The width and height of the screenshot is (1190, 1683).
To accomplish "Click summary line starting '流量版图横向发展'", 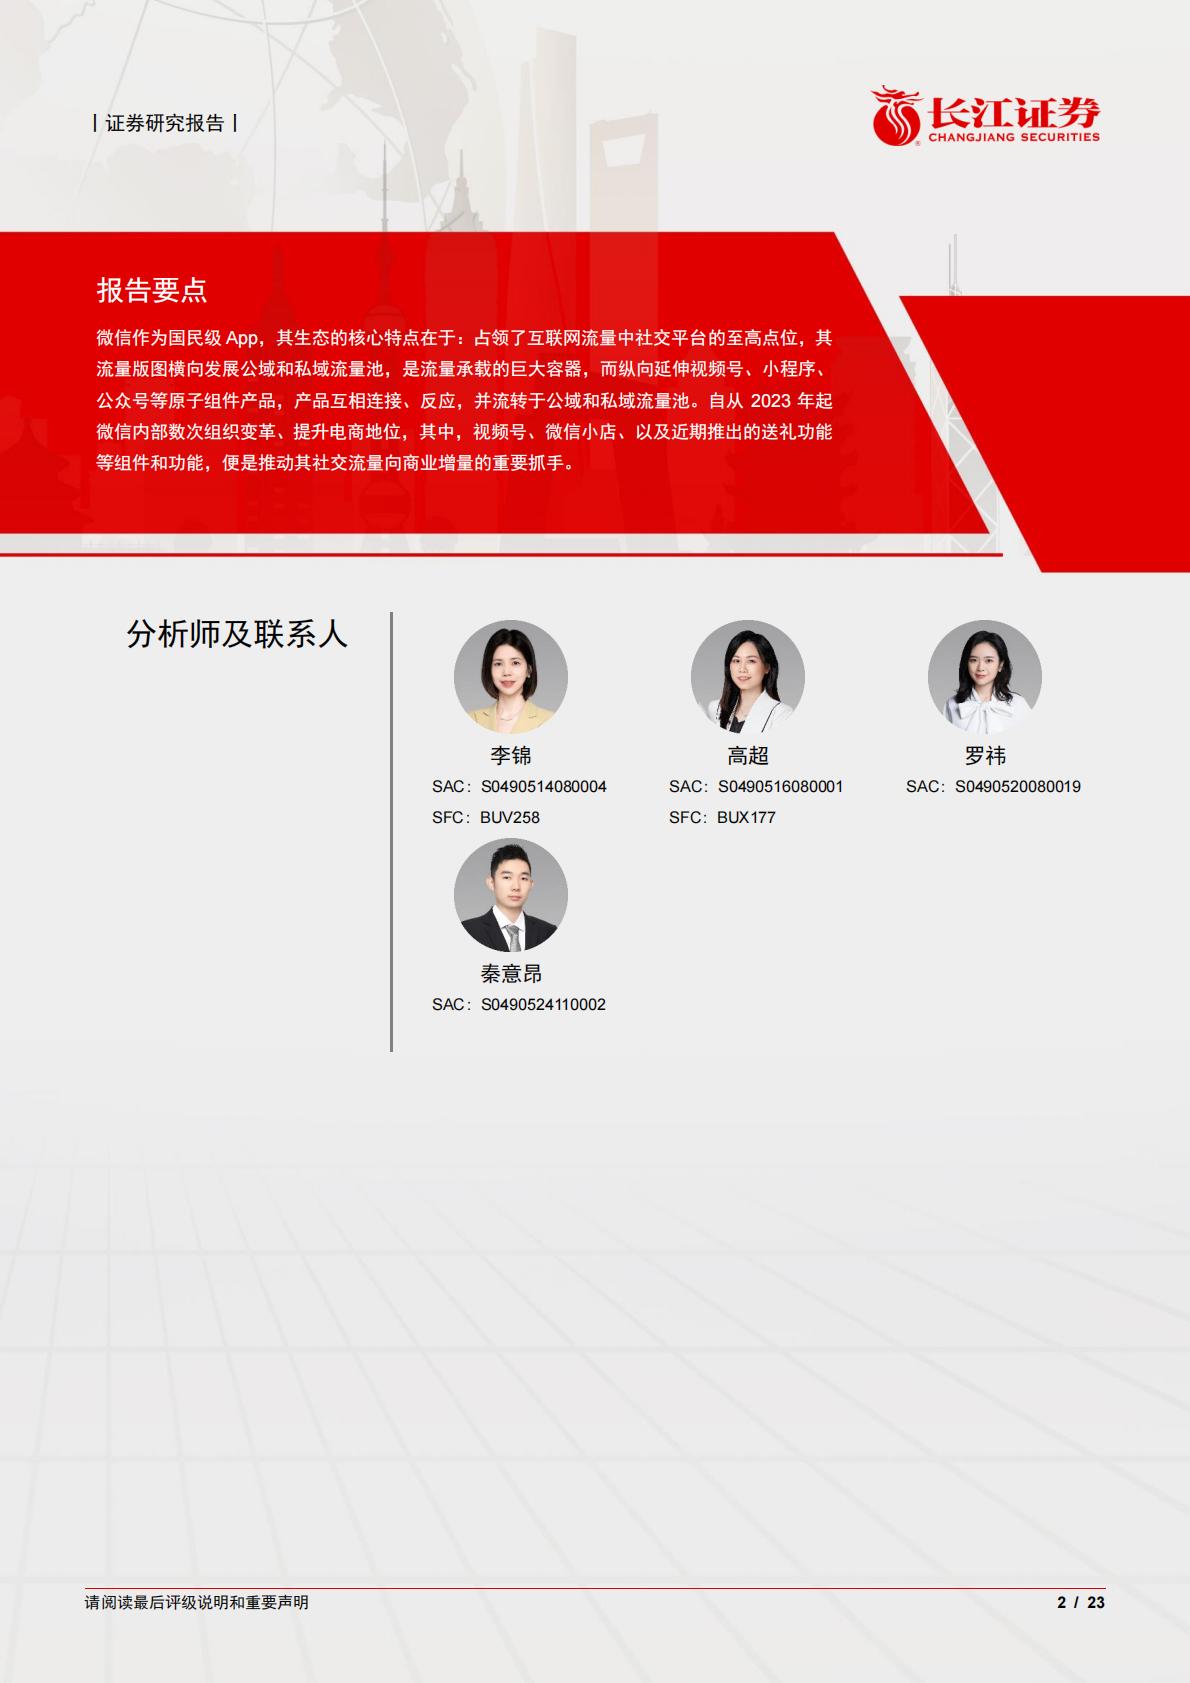I will click(464, 369).
